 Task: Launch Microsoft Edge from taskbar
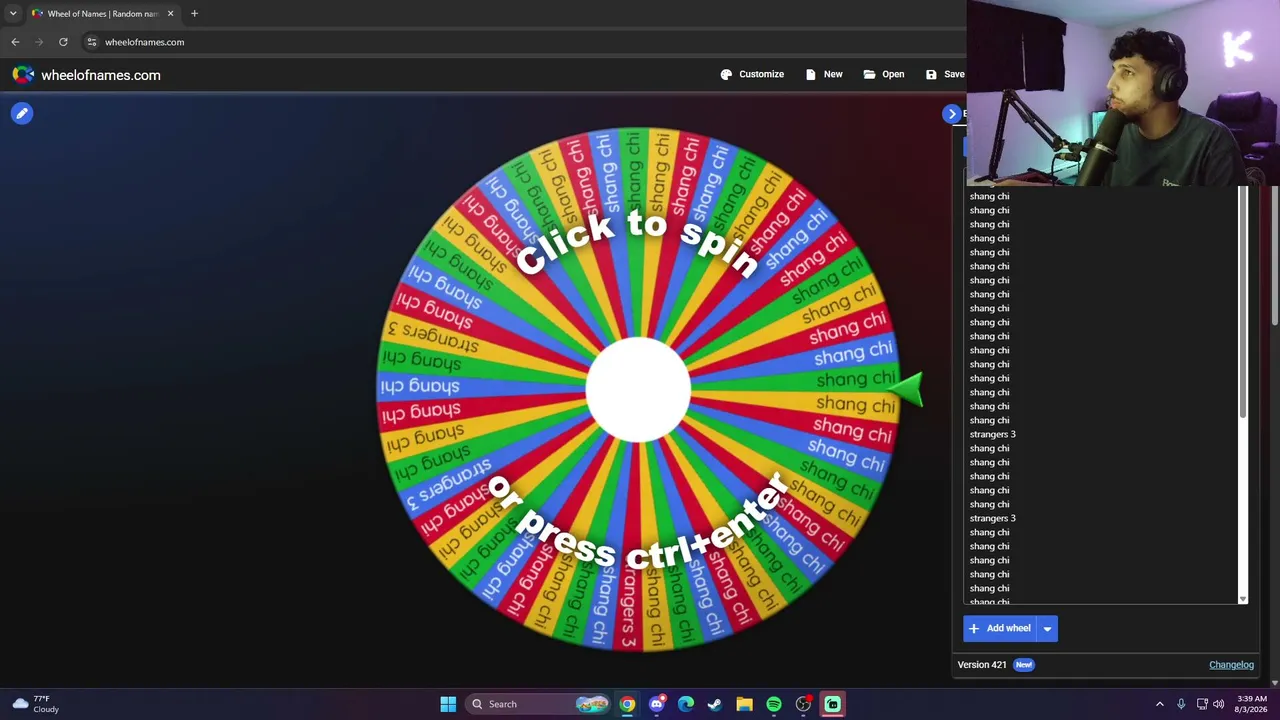coord(686,704)
